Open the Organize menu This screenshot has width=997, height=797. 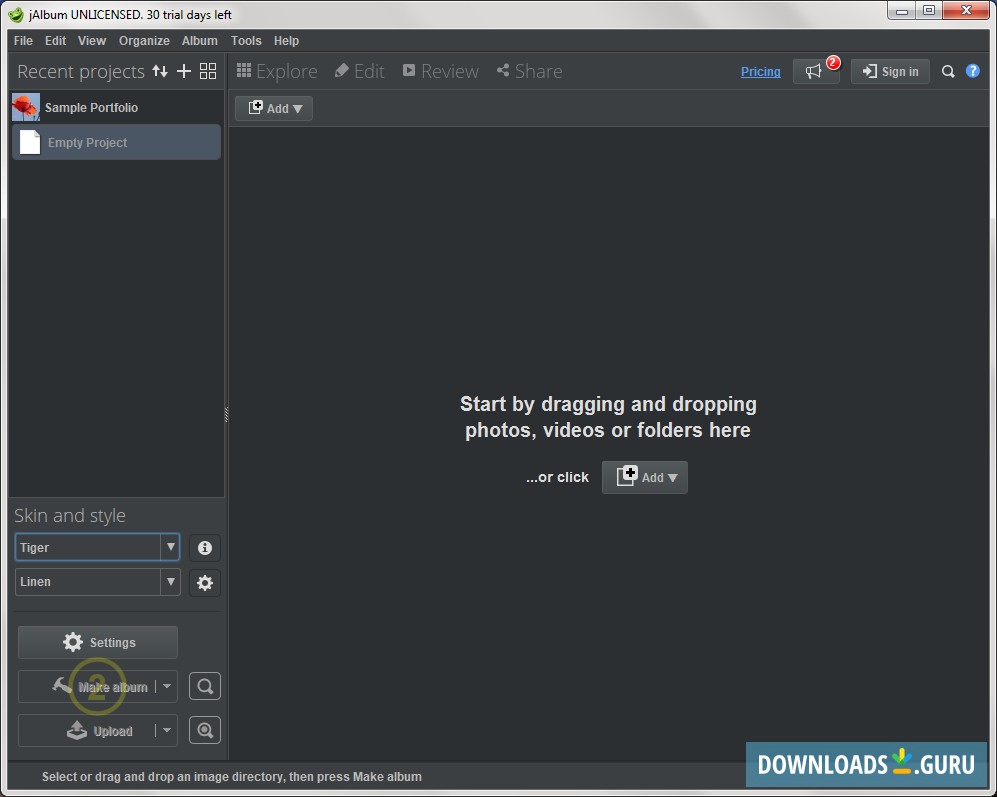coord(144,41)
